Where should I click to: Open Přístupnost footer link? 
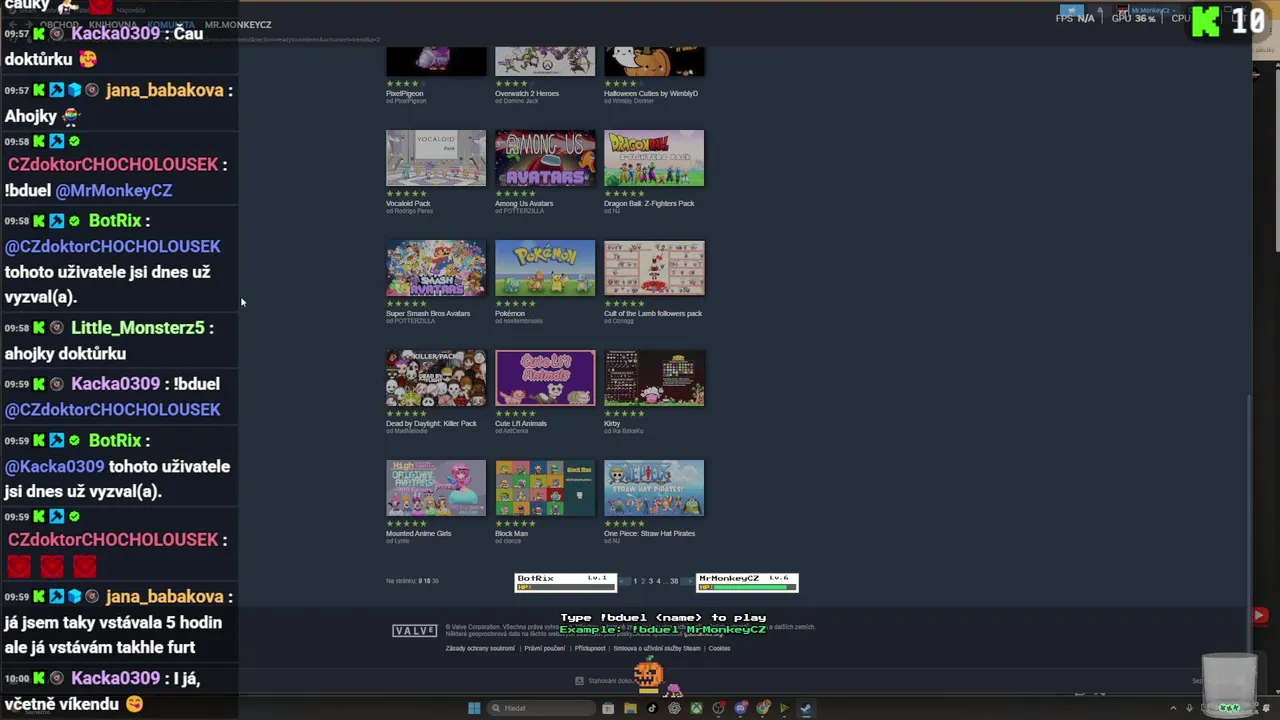pyautogui.click(x=590, y=648)
